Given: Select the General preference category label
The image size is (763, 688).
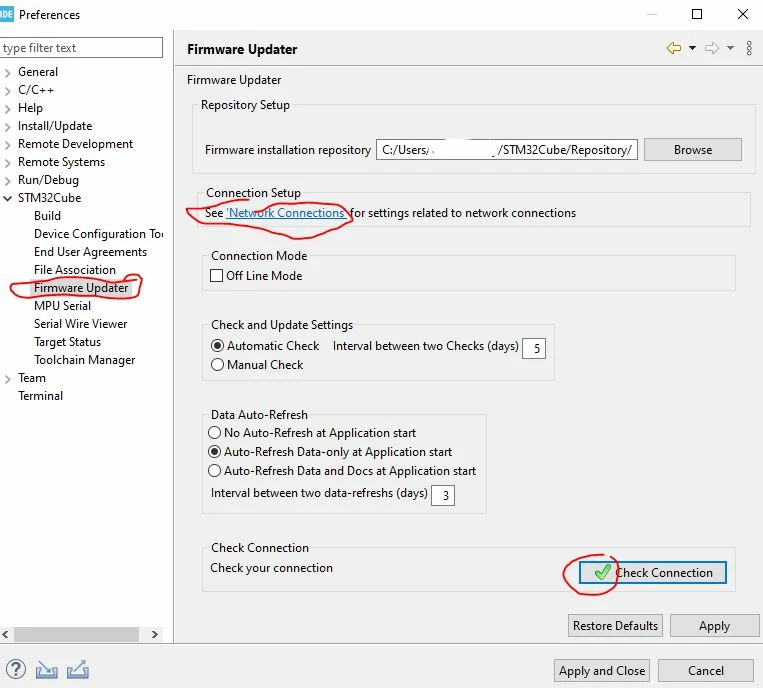Looking at the screenshot, I should point(38,72).
